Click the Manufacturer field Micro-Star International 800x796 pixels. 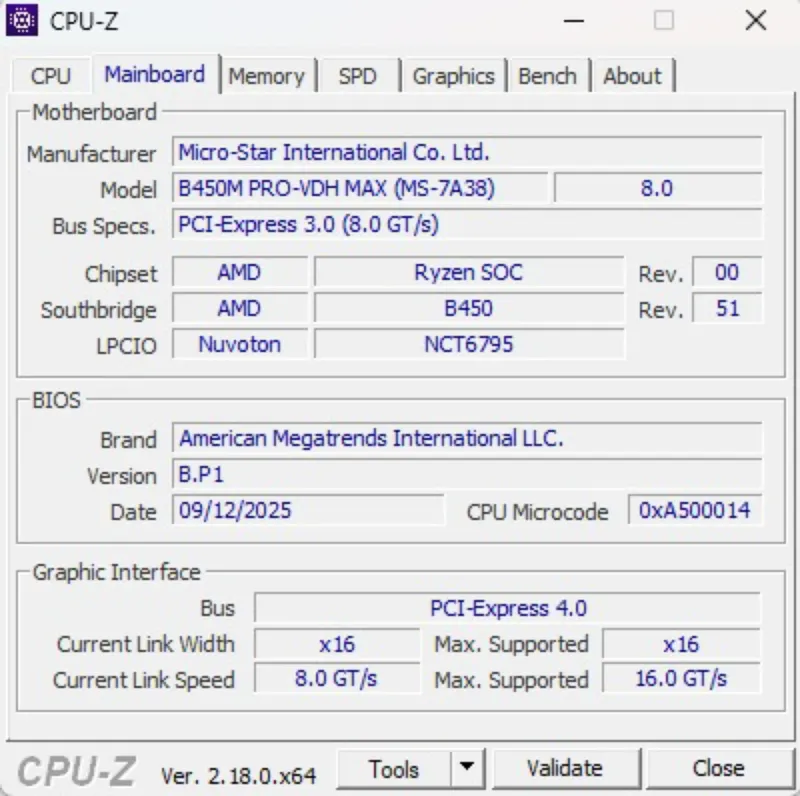(467, 152)
